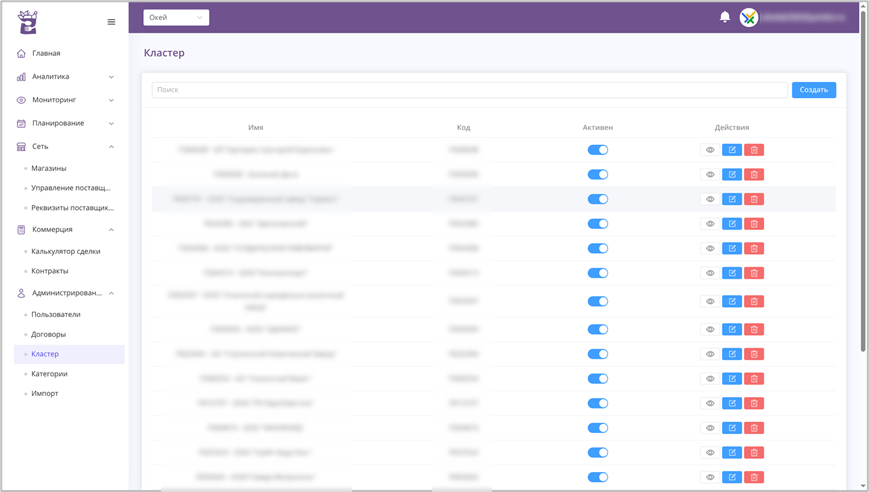The image size is (869, 492).
Task: Toggle Активен switch in two-line name row
Action: 597,301
